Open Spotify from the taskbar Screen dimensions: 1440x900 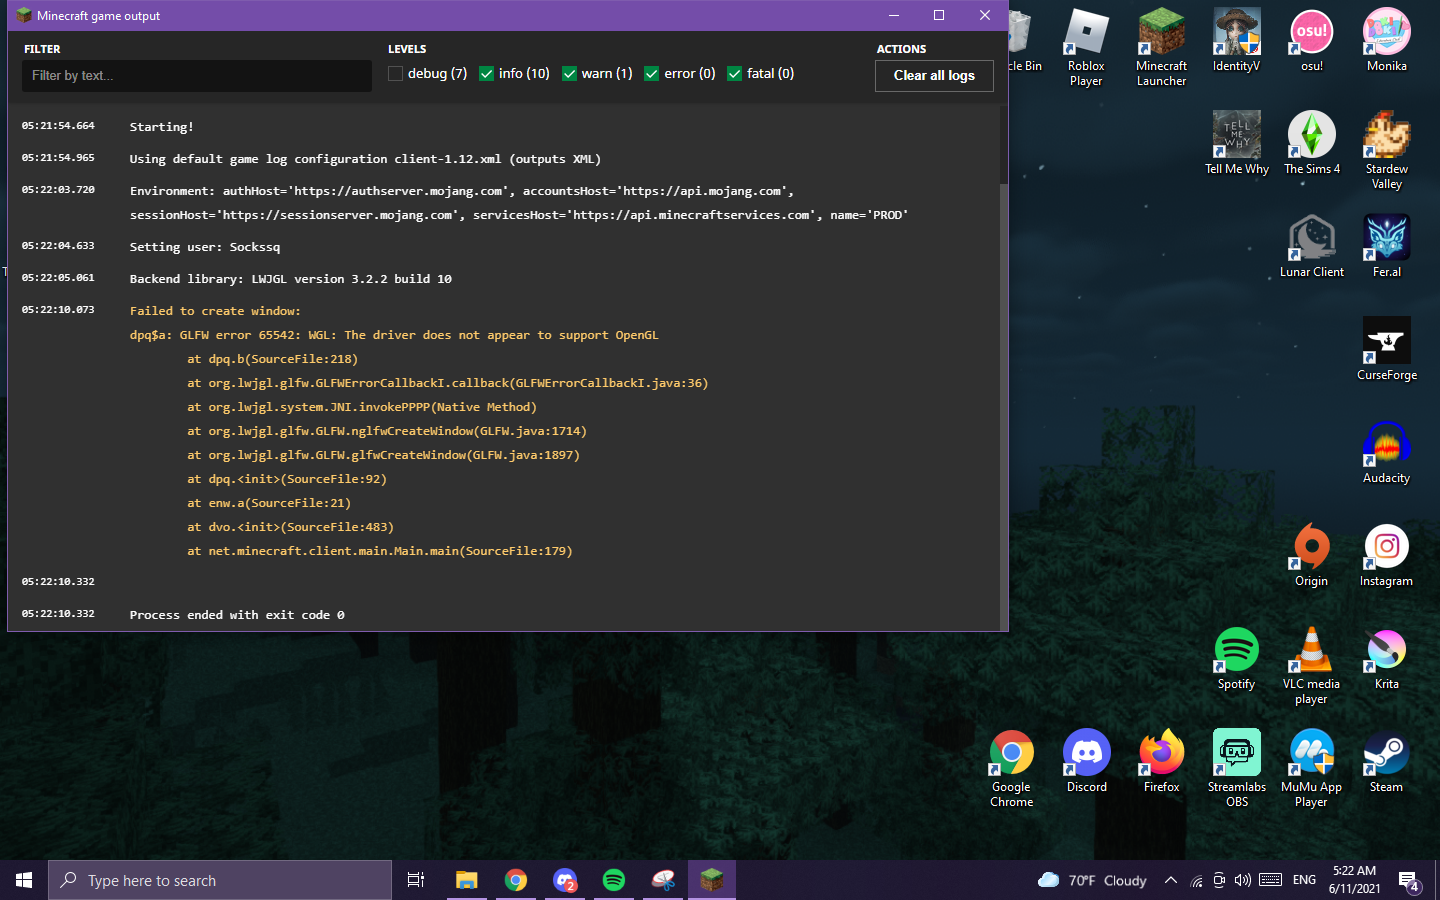pos(614,880)
